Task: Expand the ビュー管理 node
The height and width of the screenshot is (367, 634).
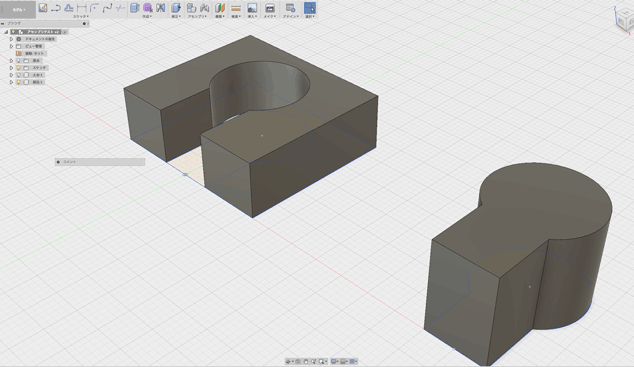Action: [11, 46]
